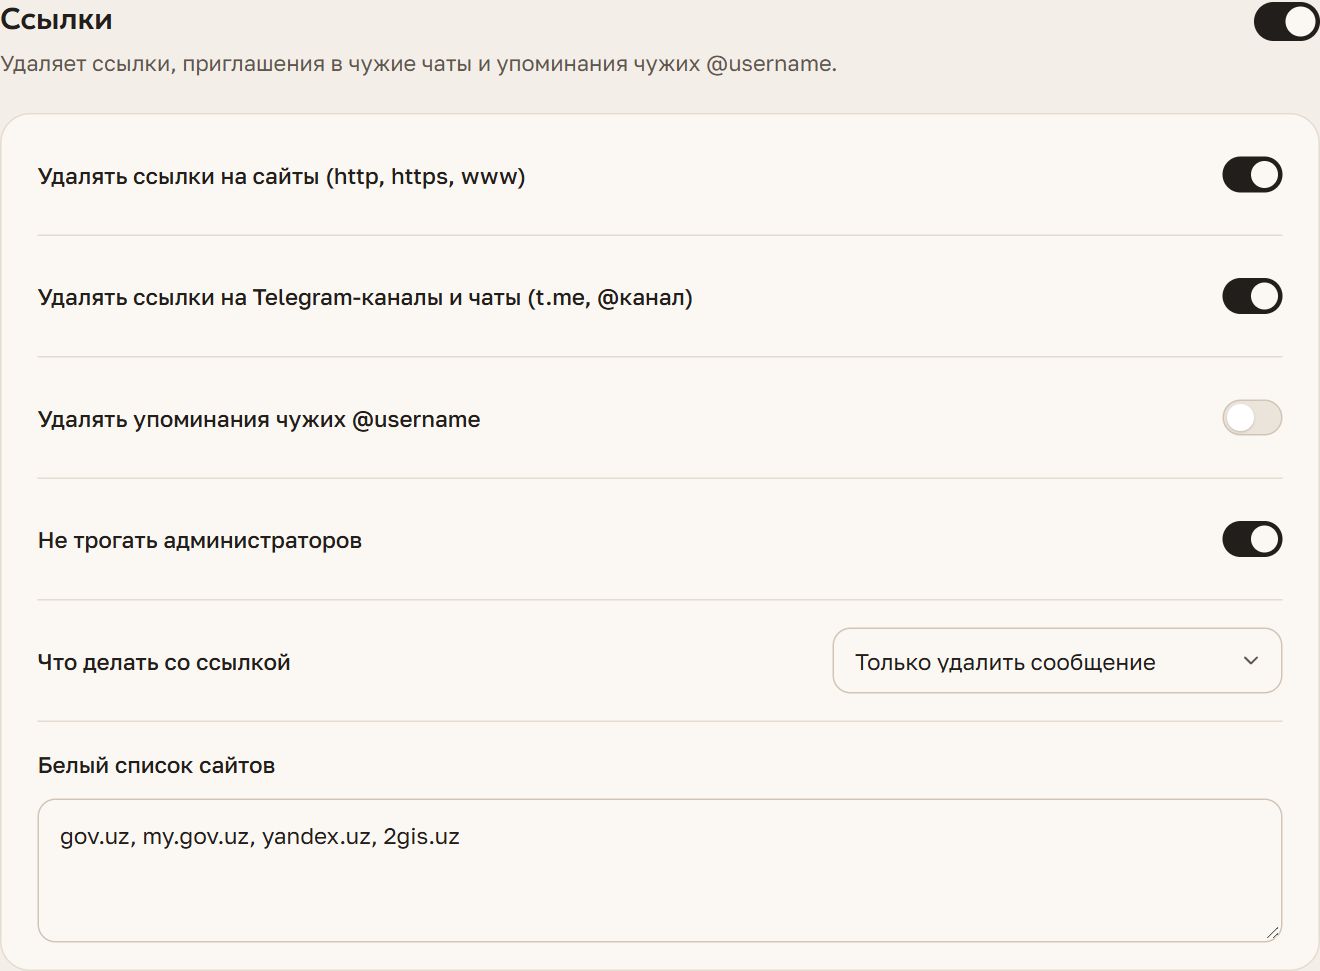Focus the Белый список сайтов text area
1320x971 pixels.
coord(660,870)
